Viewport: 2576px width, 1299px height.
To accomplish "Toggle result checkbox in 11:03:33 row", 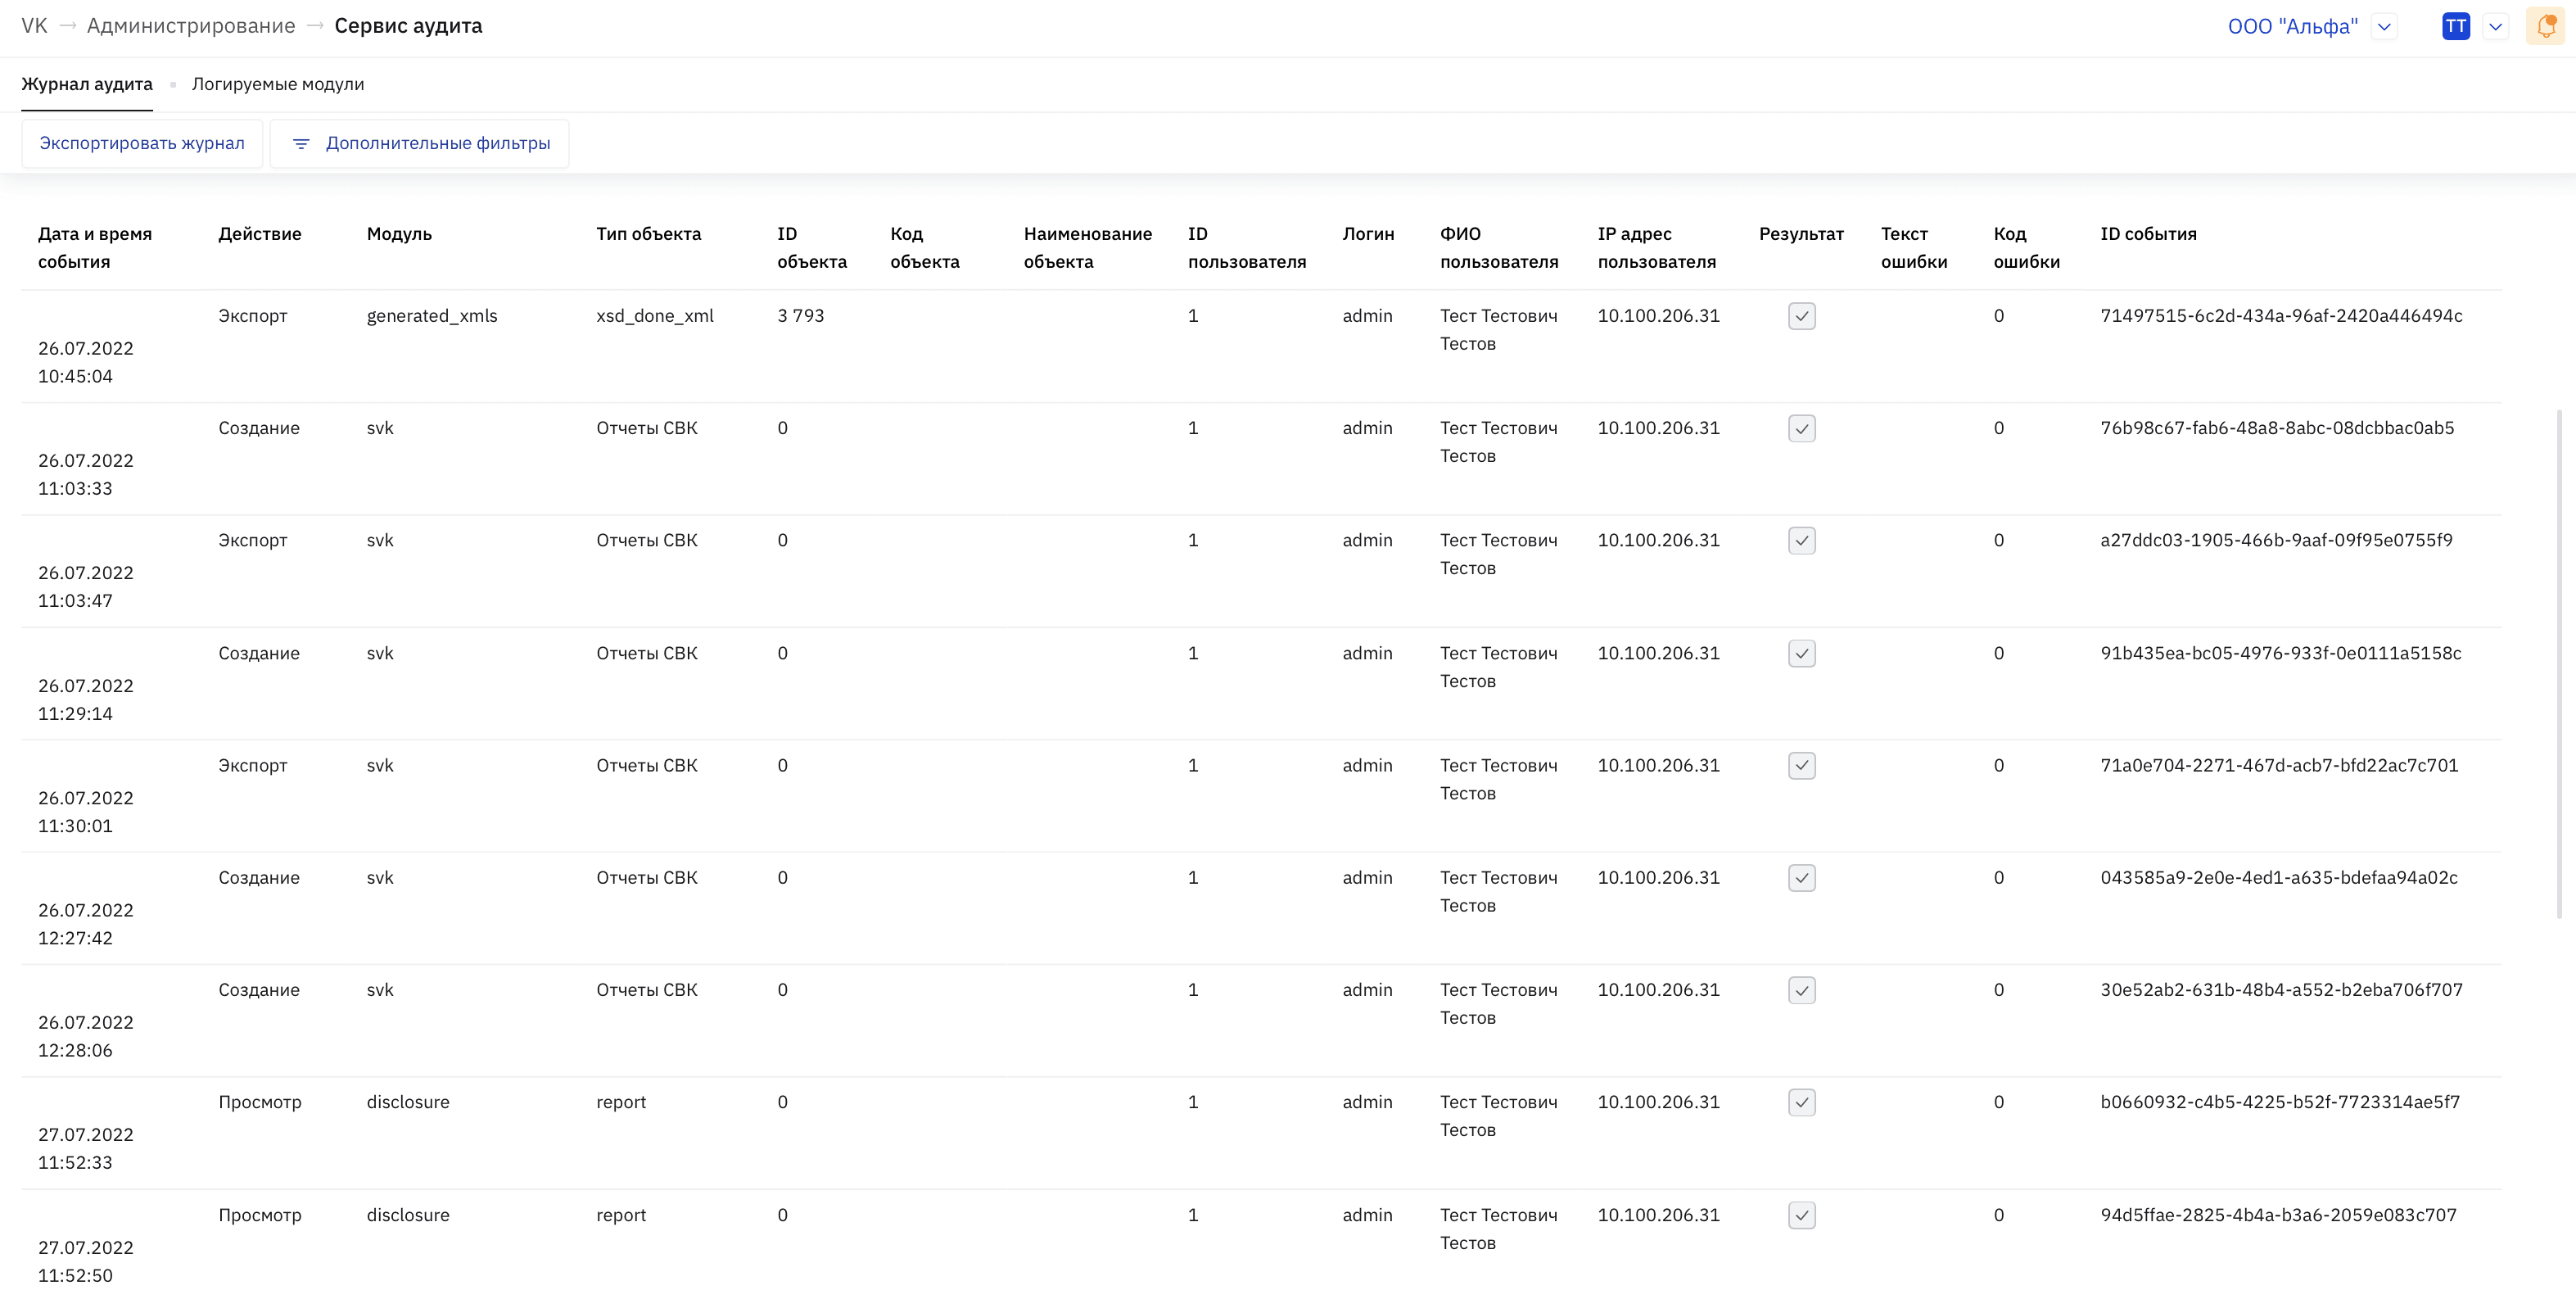I will (x=1801, y=428).
